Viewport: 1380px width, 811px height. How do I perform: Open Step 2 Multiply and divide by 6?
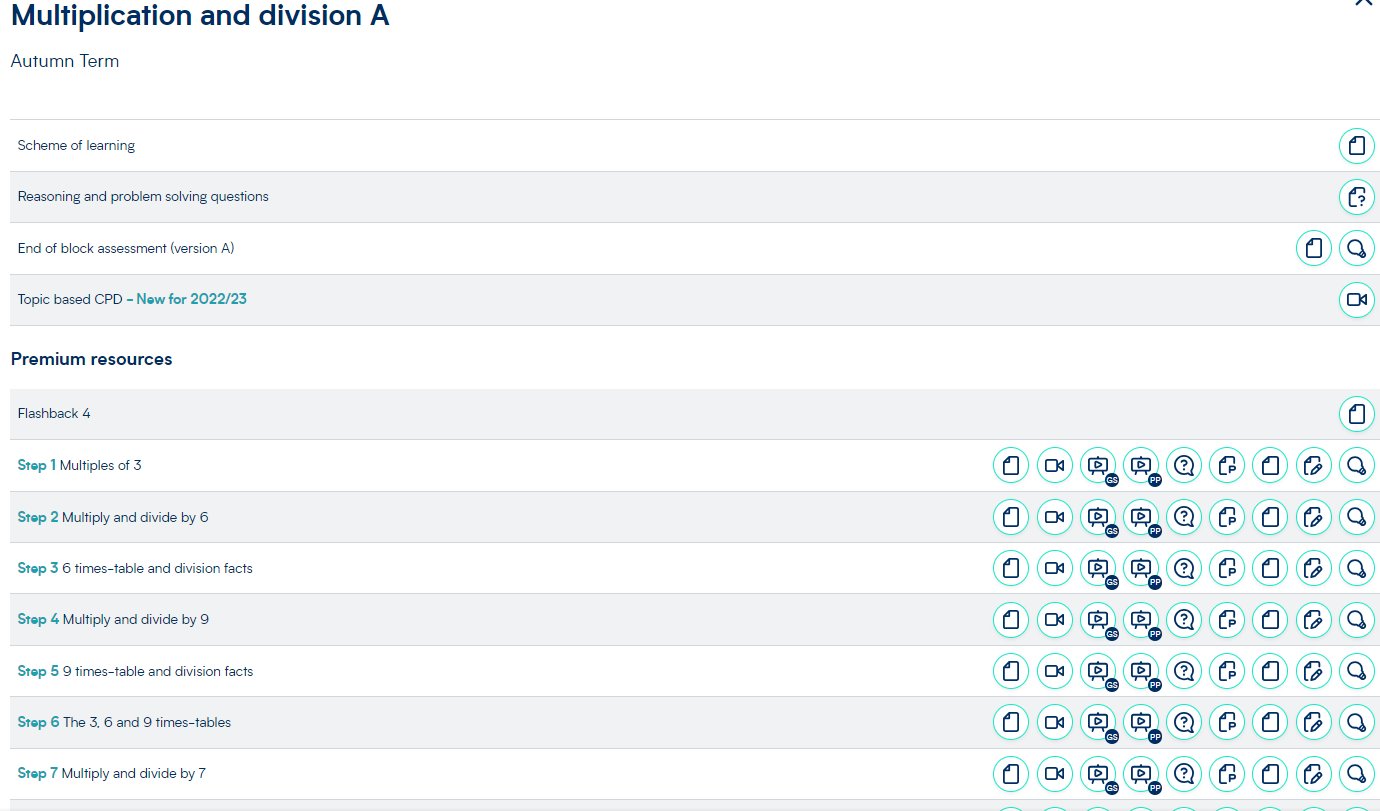(113, 517)
